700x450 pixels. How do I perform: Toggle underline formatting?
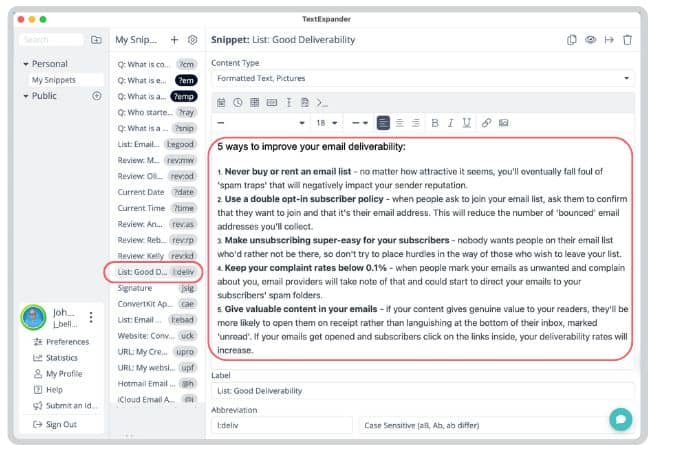coord(467,123)
